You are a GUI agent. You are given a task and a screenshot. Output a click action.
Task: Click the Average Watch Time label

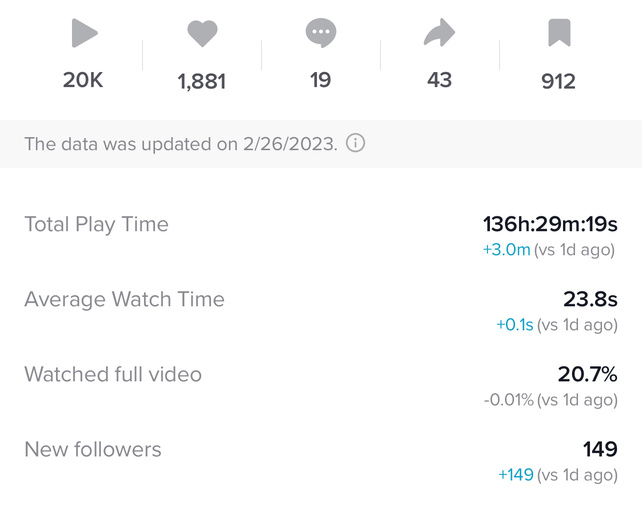(x=124, y=299)
